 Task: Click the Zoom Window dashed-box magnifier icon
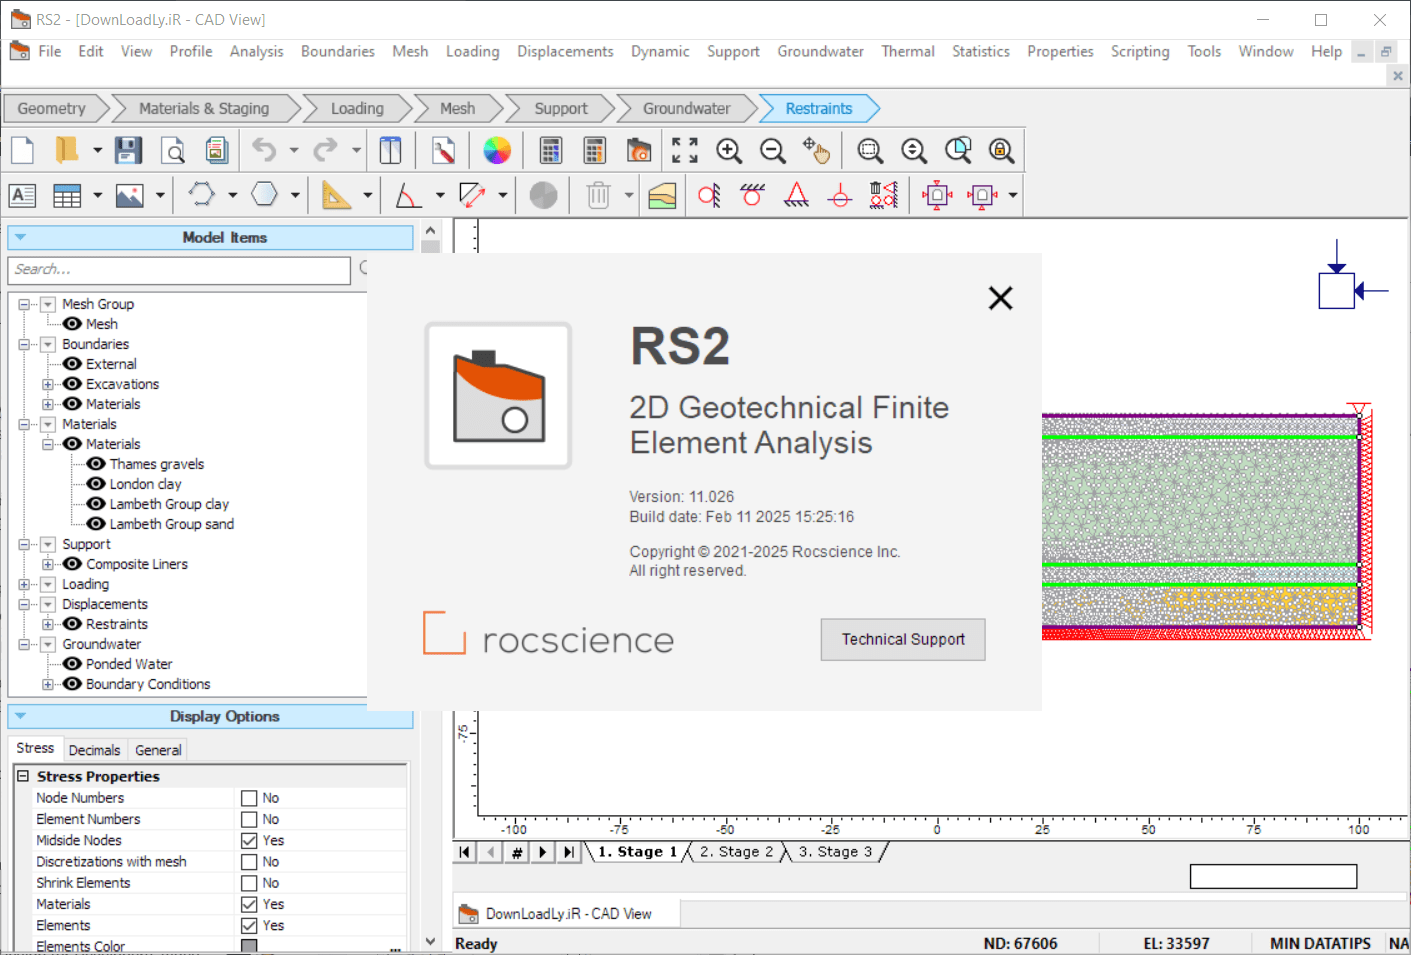click(x=870, y=150)
